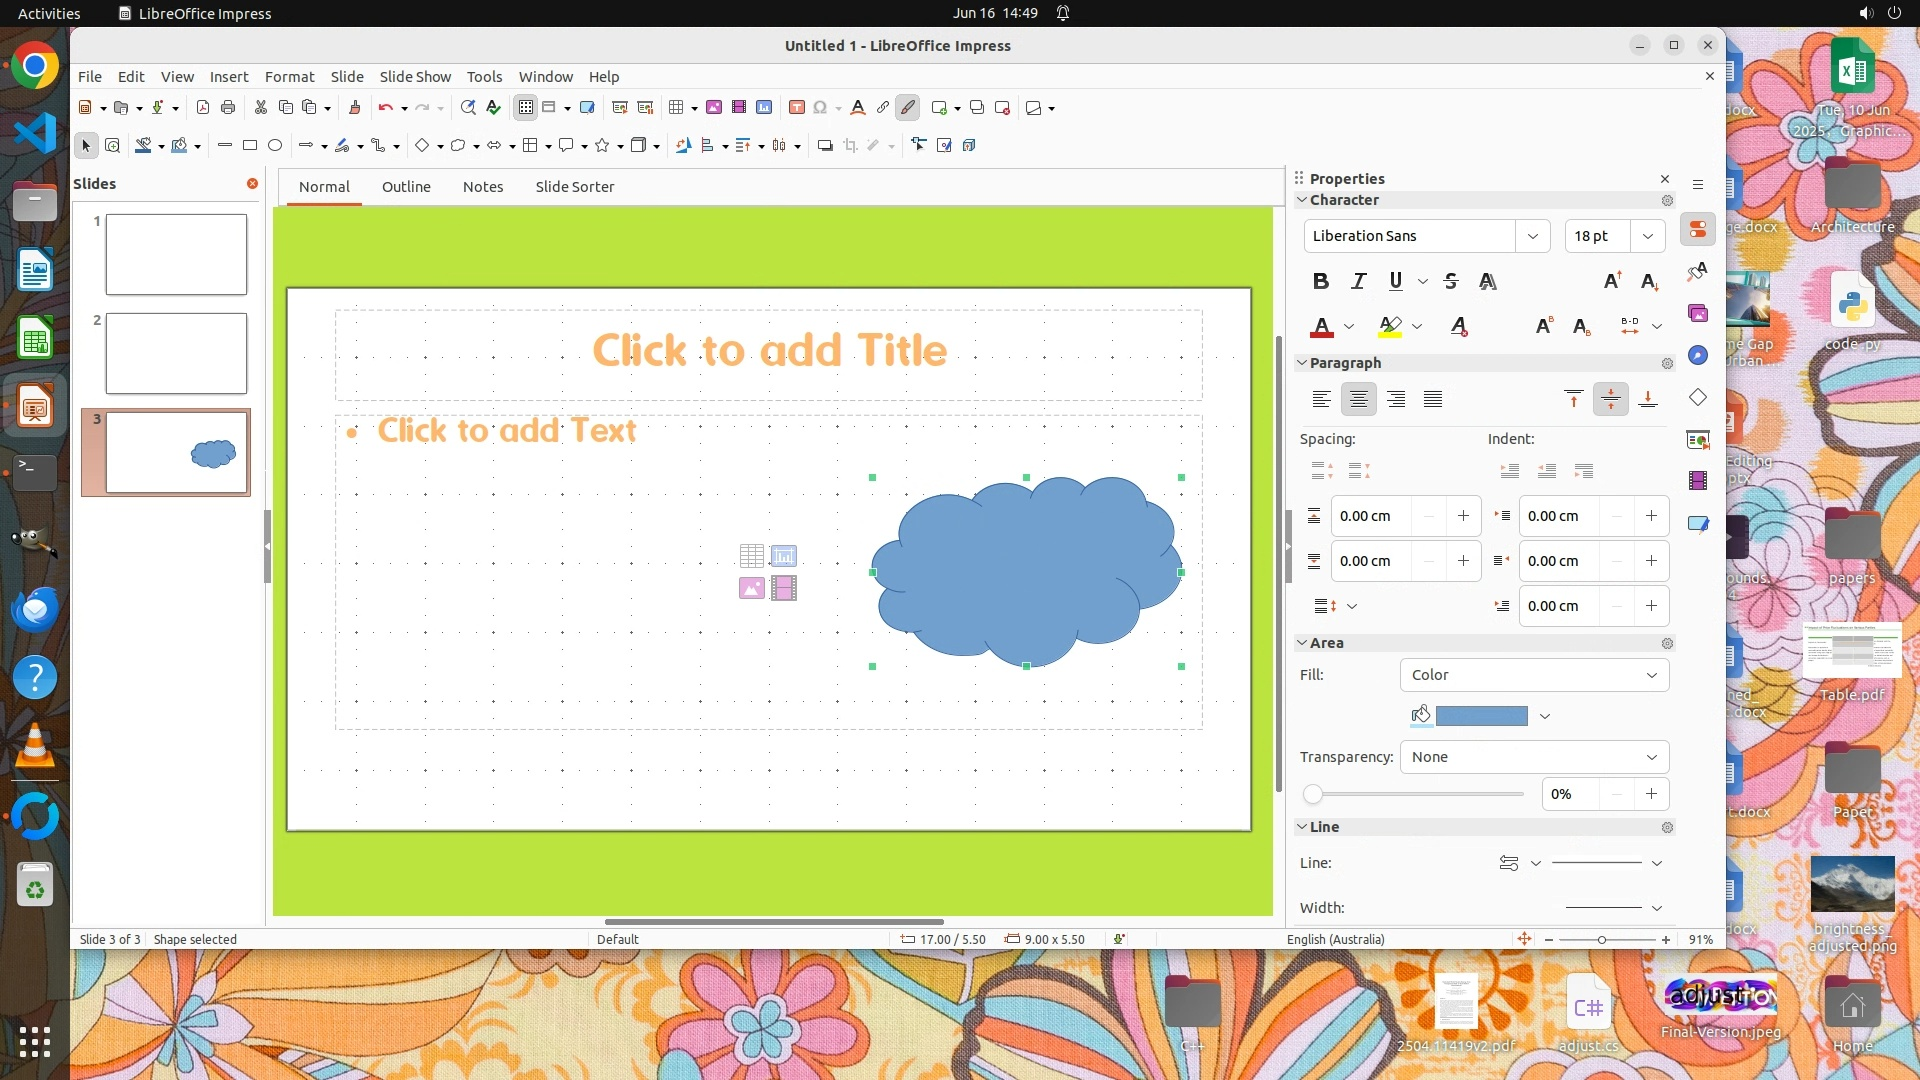This screenshot has width=1920, height=1080.
Task: Toggle the Display Grid toolbar icon
Action: tap(526, 108)
